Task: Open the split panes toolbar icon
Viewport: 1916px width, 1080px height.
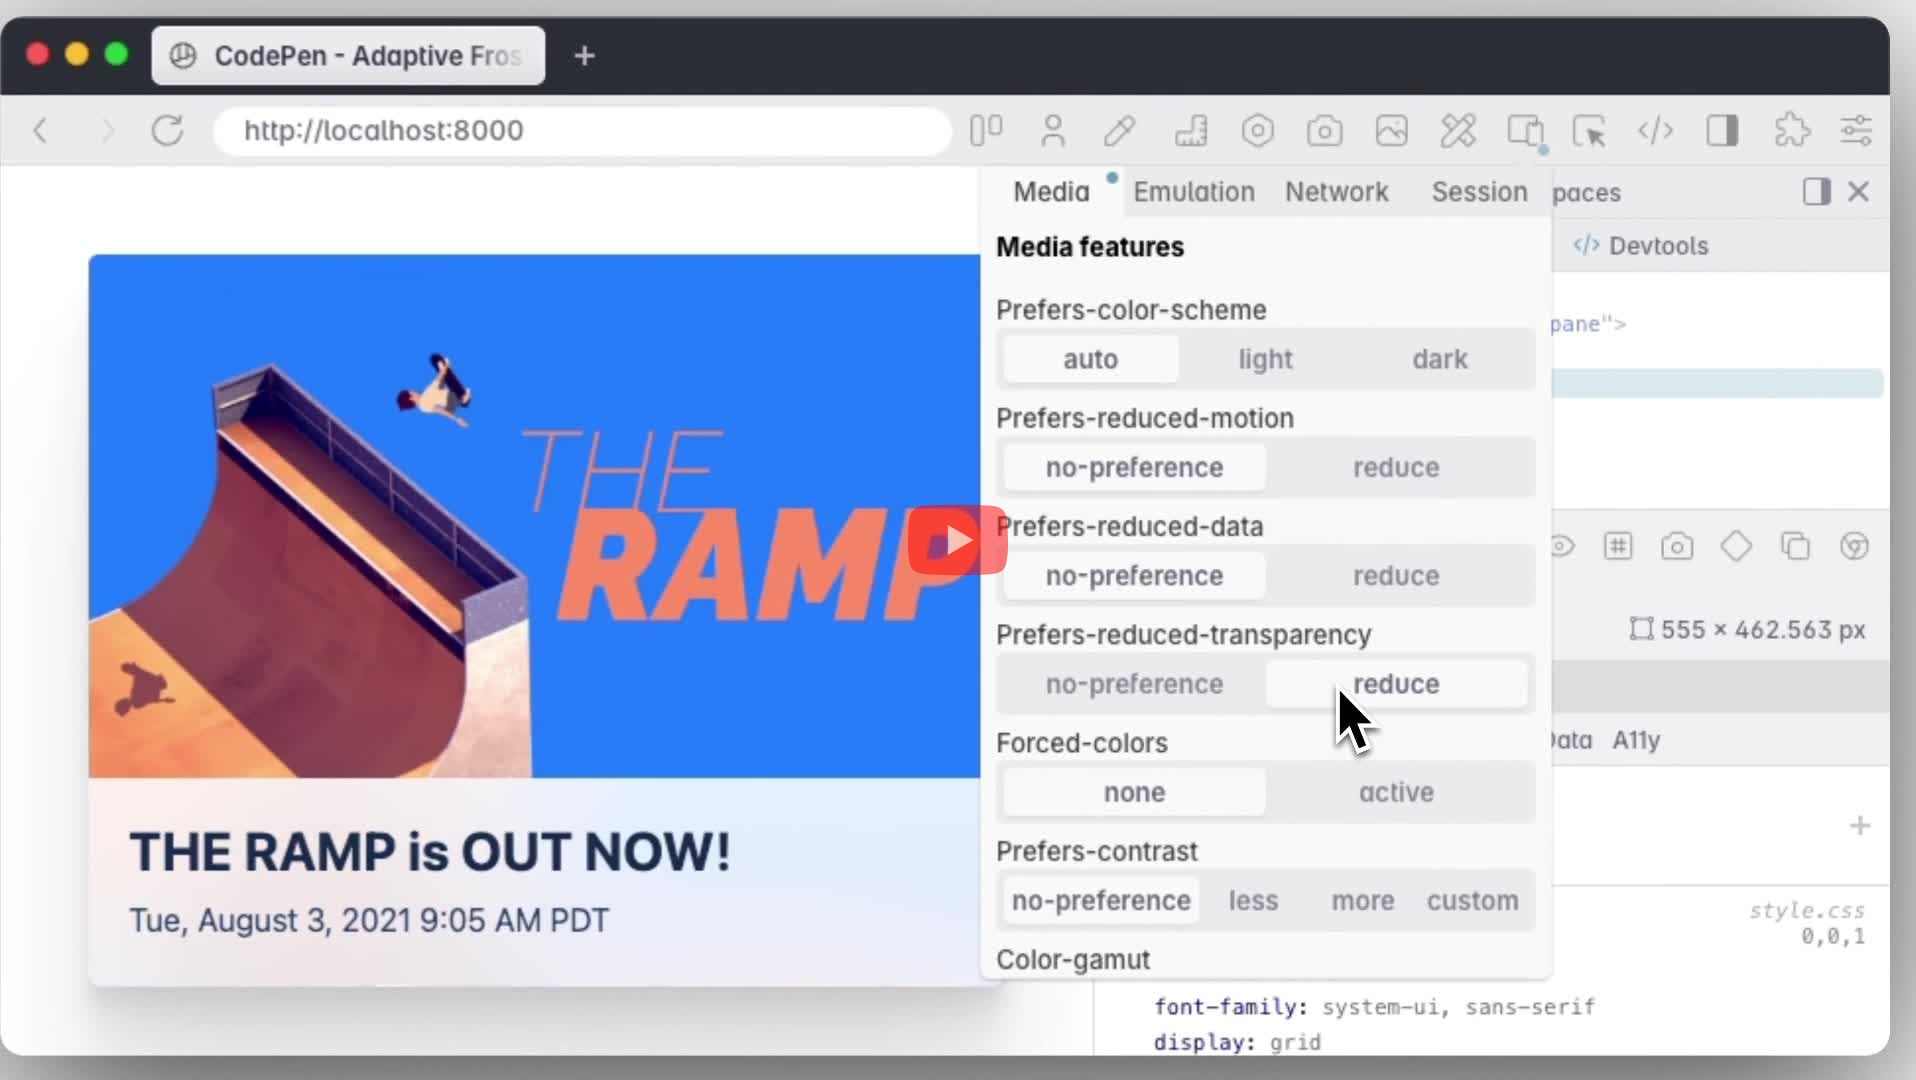Action: click(986, 130)
